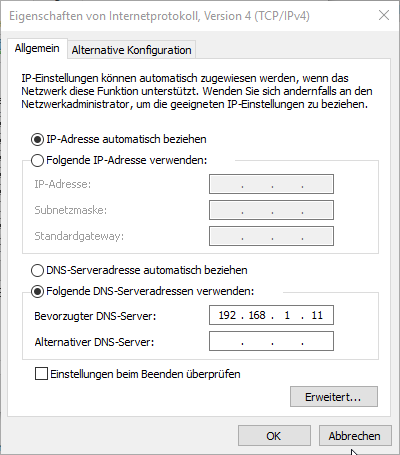Image resolution: width=400 pixels, height=455 pixels.
Task: Click second octet 168 of preferred DNS
Action: tap(257, 315)
